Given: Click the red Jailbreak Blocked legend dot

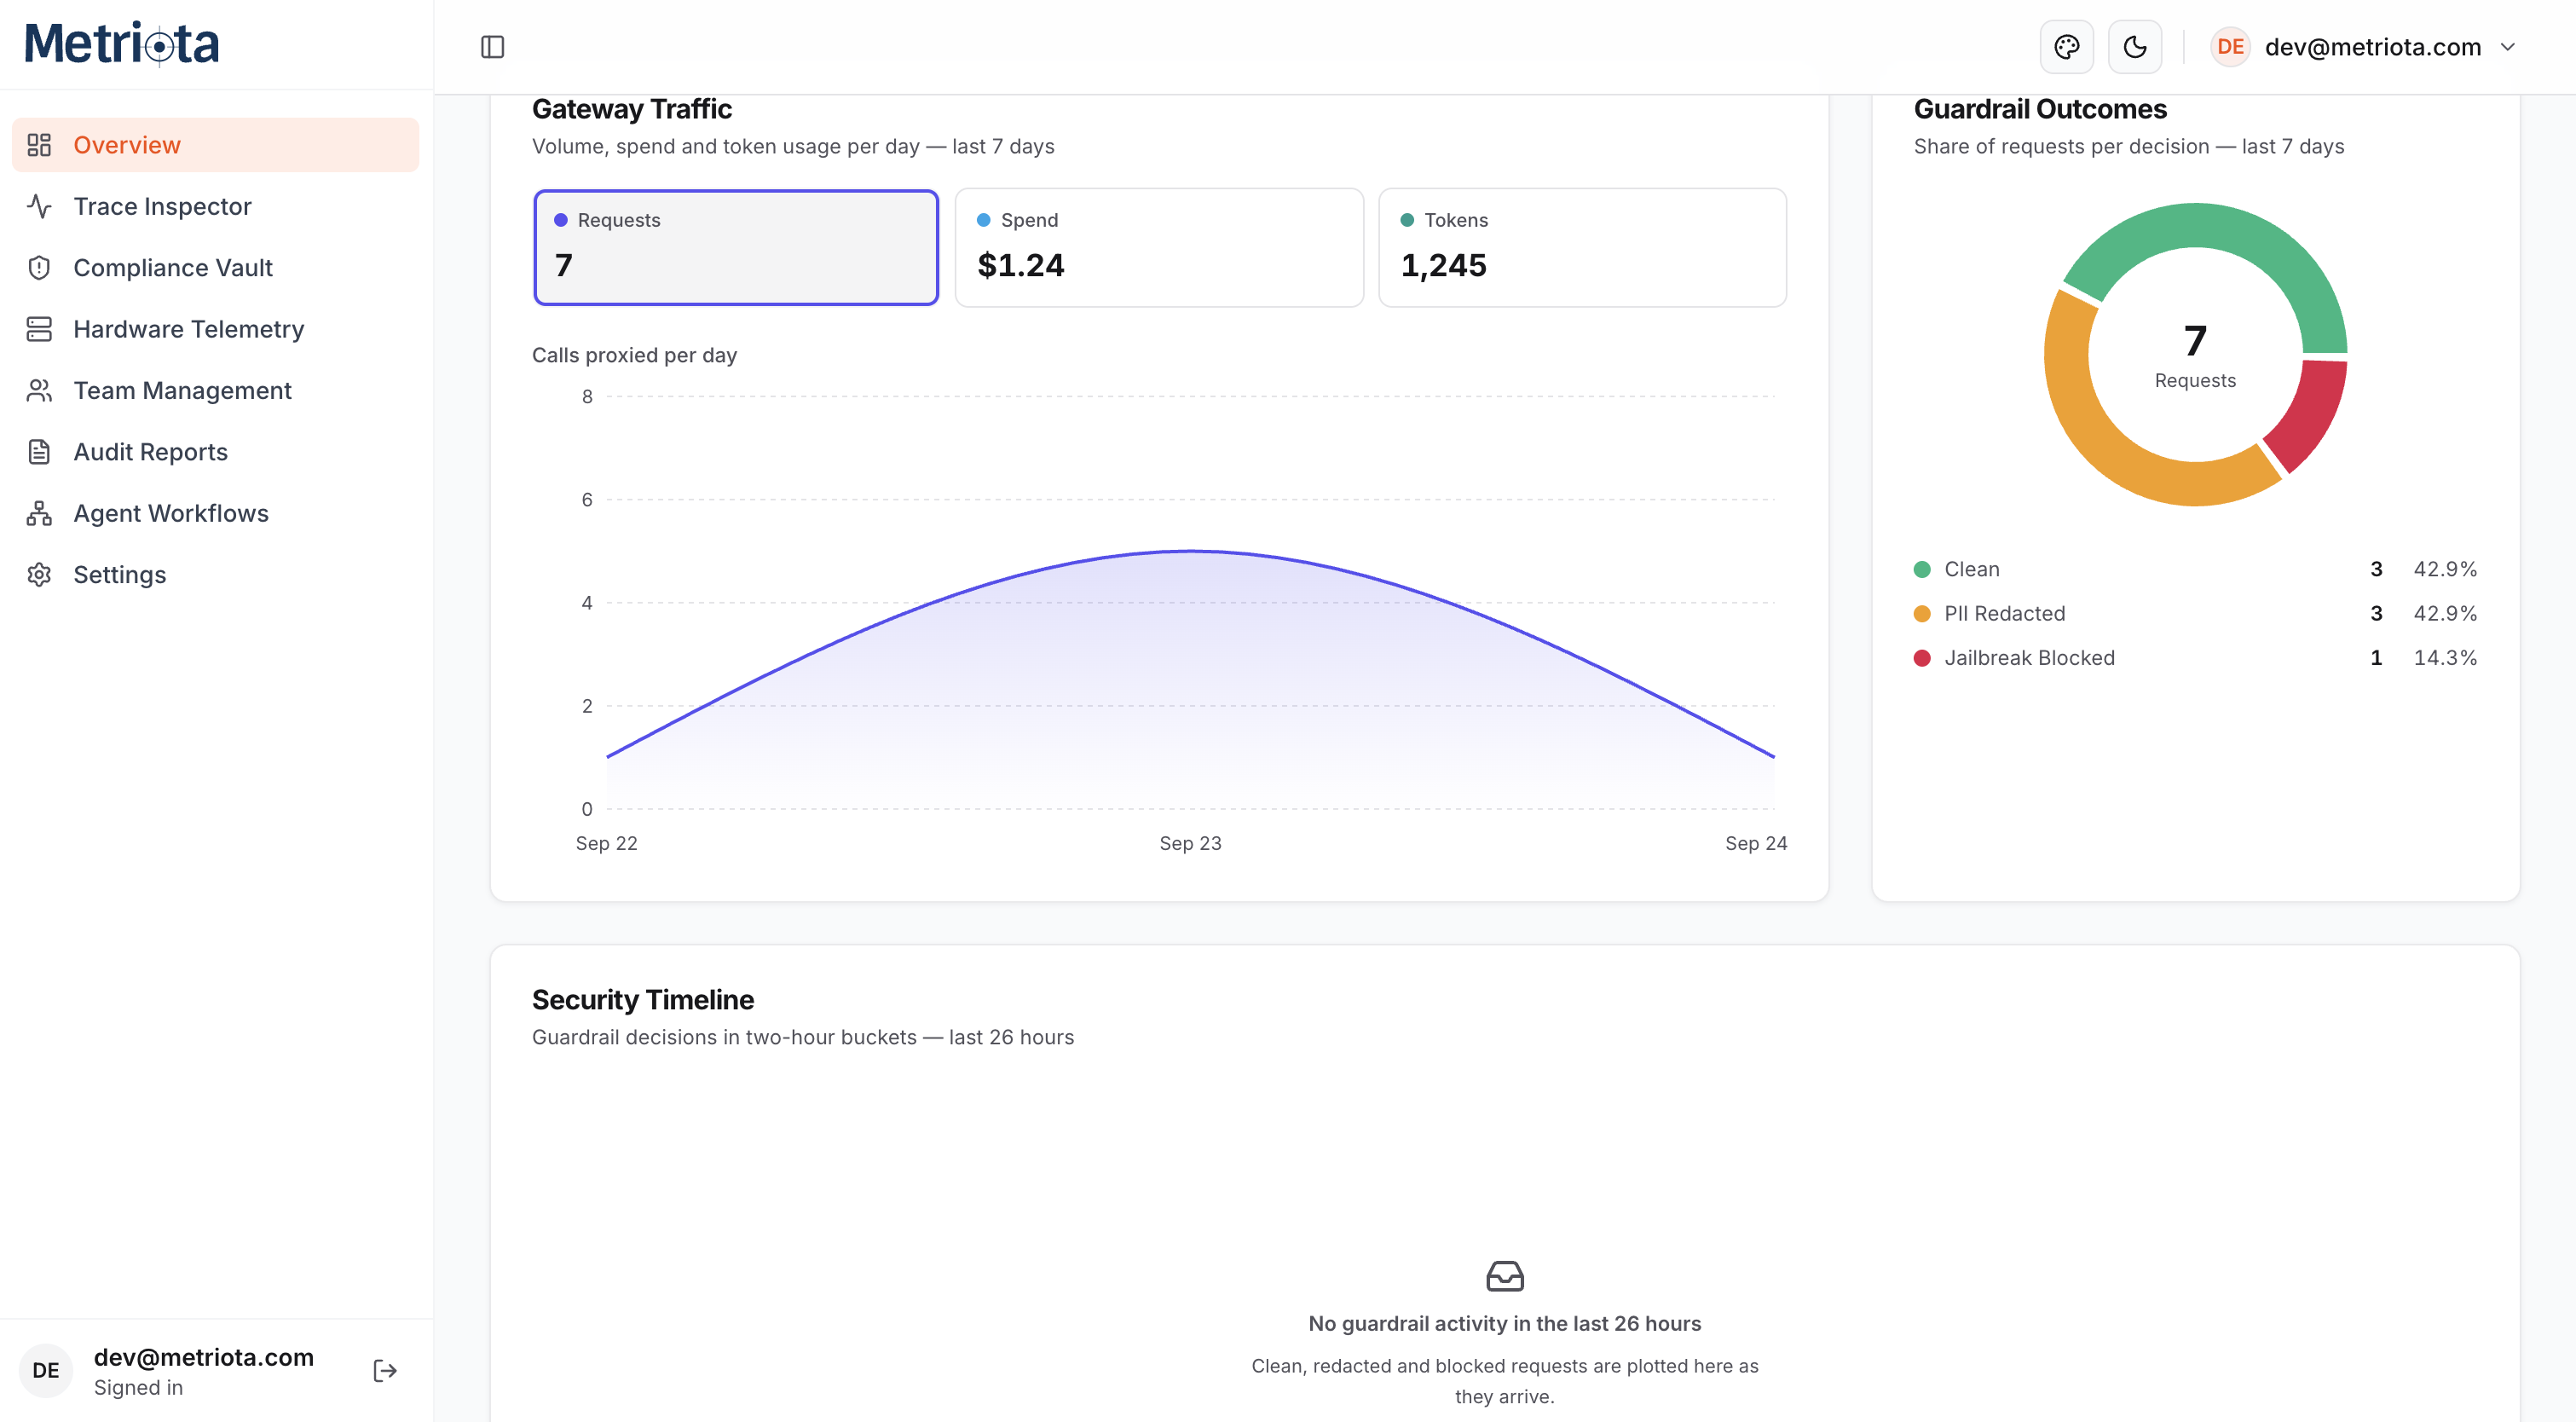Looking at the screenshot, I should pyautogui.click(x=1922, y=658).
